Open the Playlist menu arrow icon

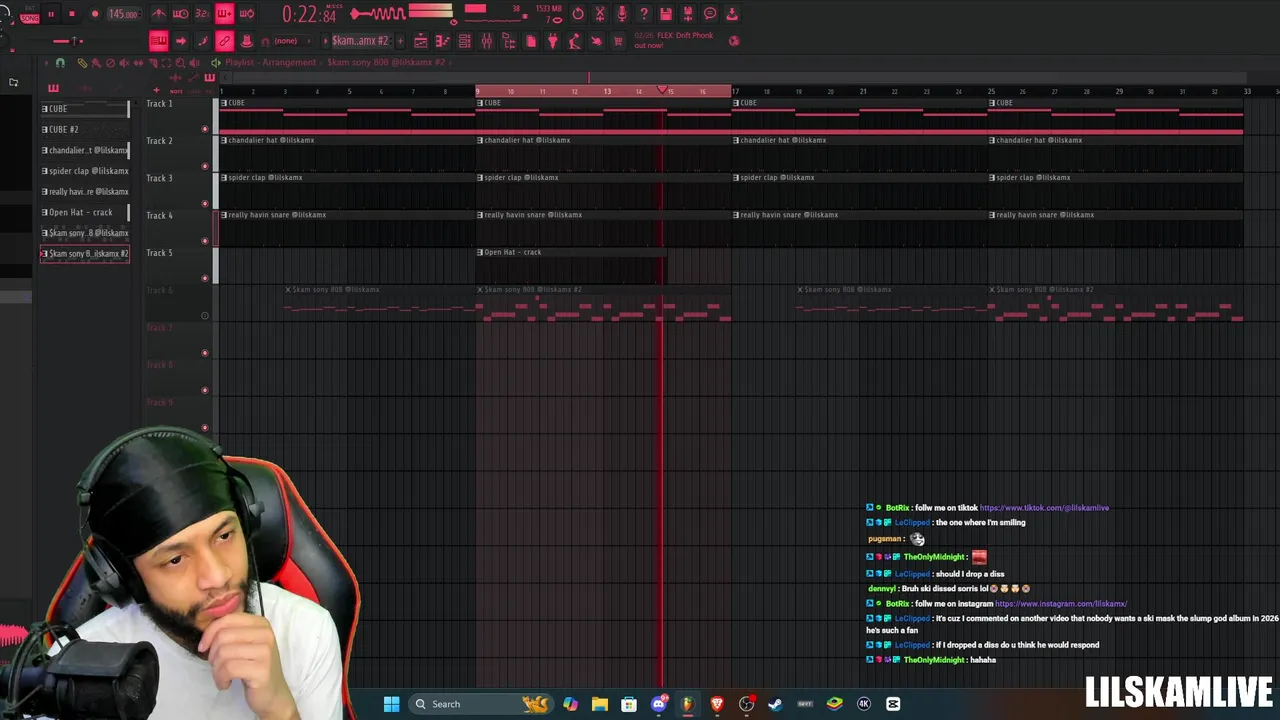click(47, 63)
